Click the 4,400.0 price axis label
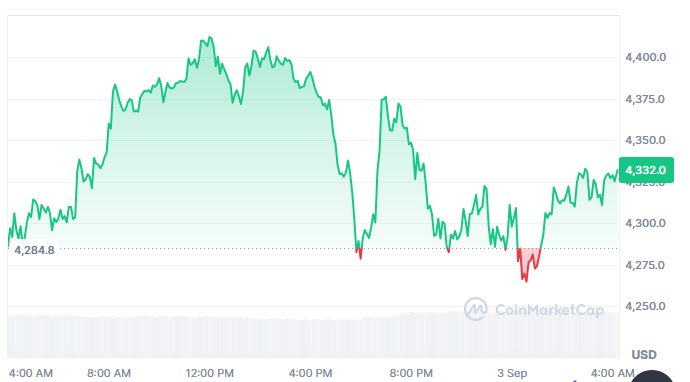The image size is (690, 382). (646, 57)
